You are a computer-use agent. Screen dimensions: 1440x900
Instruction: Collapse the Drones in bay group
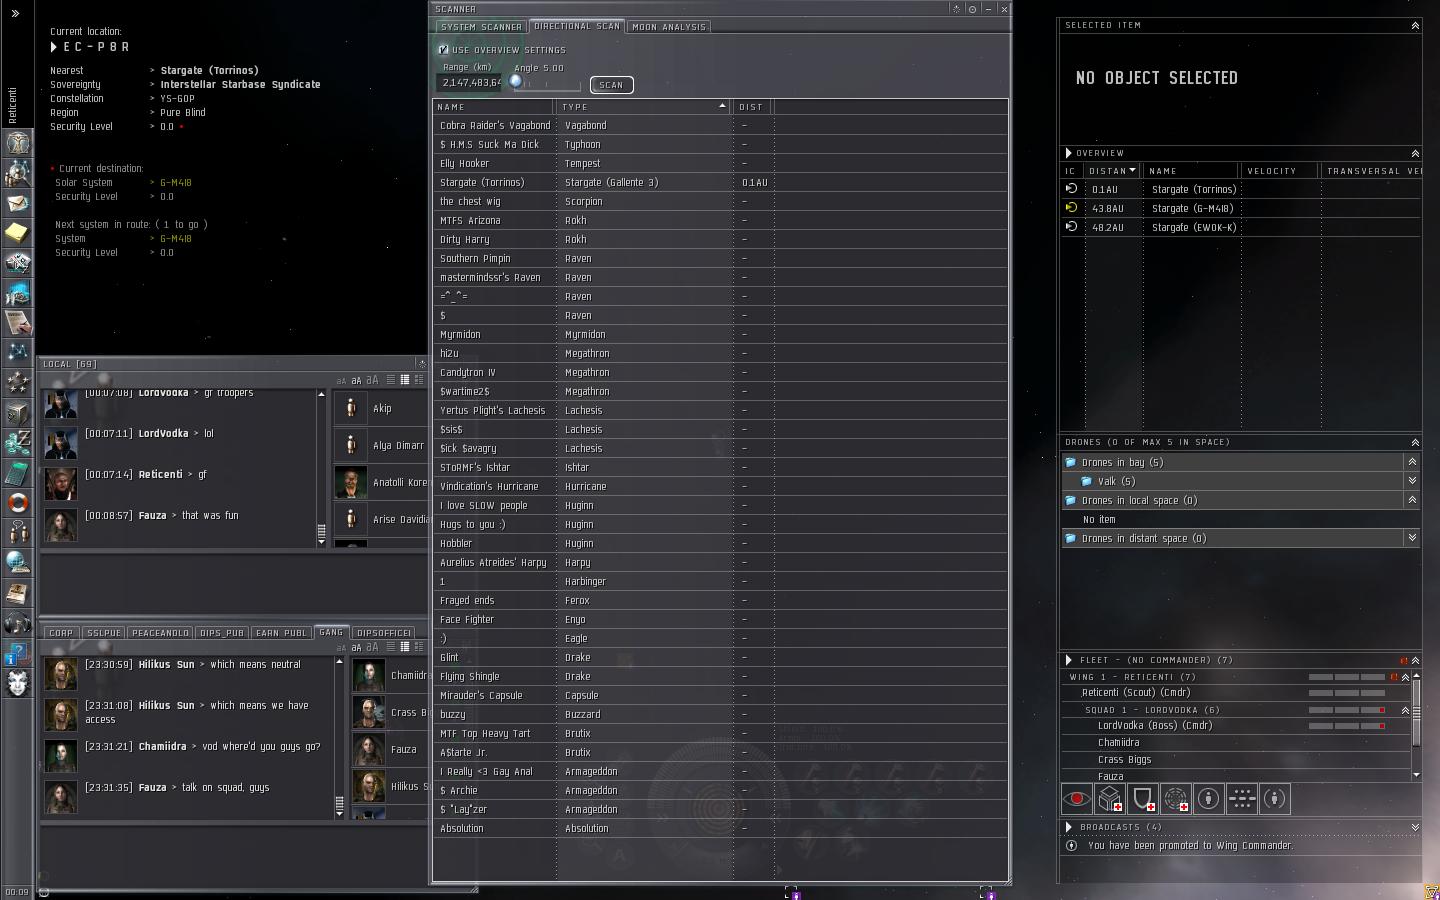pyautogui.click(x=1412, y=462)
